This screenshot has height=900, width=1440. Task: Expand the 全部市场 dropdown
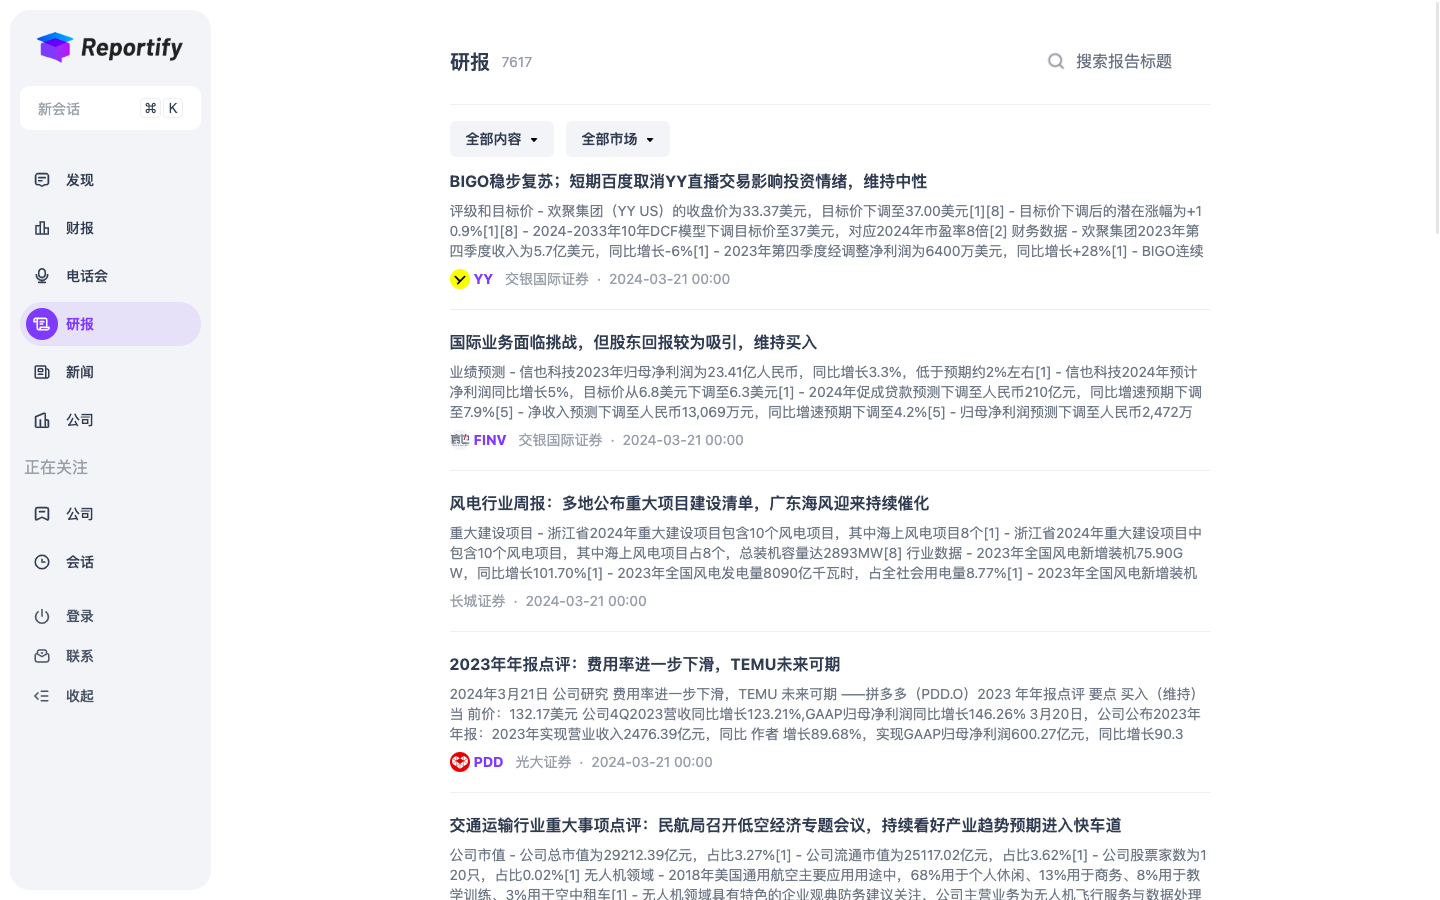pos(618,139)
